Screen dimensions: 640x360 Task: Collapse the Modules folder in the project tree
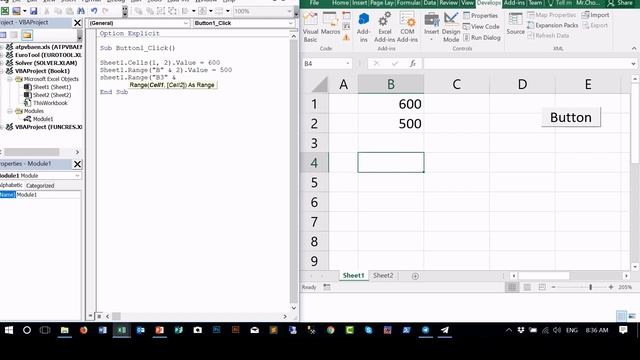(10, 111)
